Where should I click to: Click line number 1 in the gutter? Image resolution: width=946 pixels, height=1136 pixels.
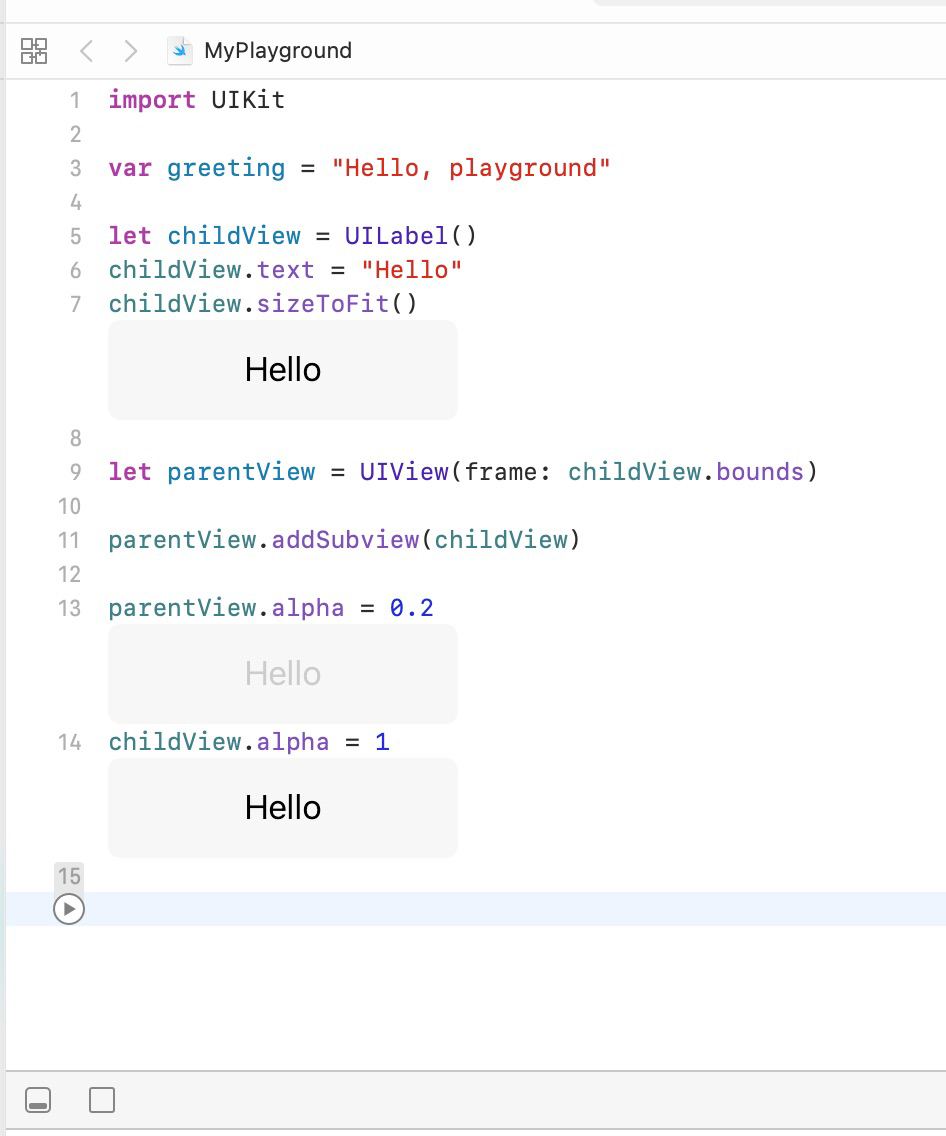[x=75, y=100]
